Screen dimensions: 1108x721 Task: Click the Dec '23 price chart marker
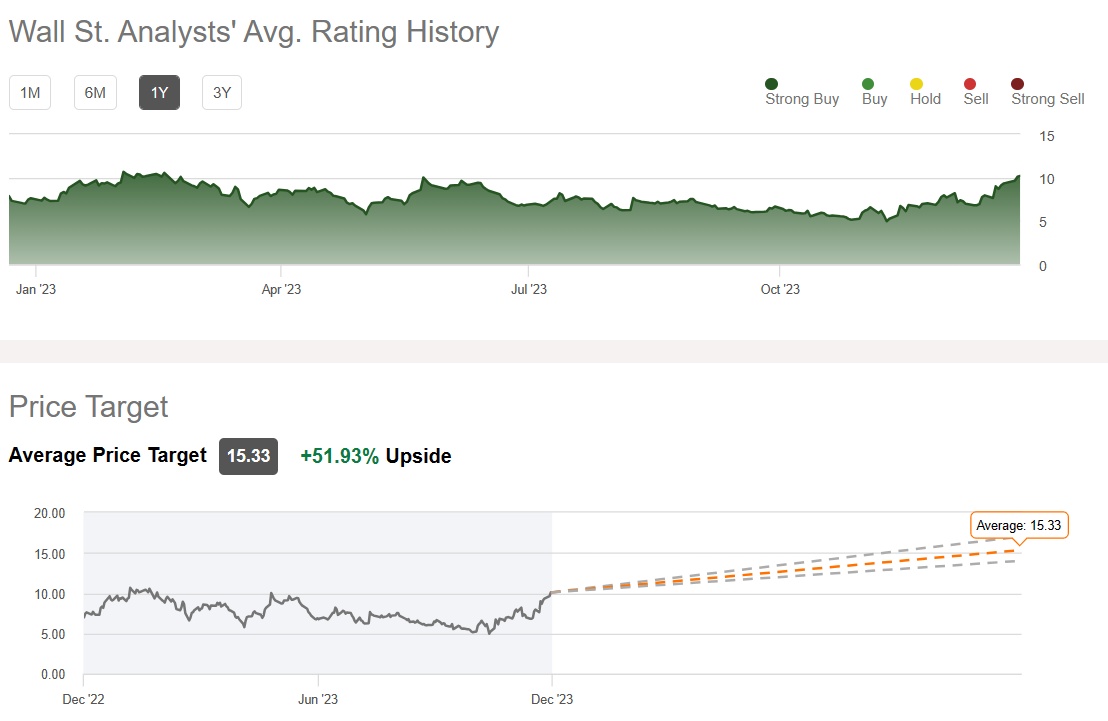point(552,698)
